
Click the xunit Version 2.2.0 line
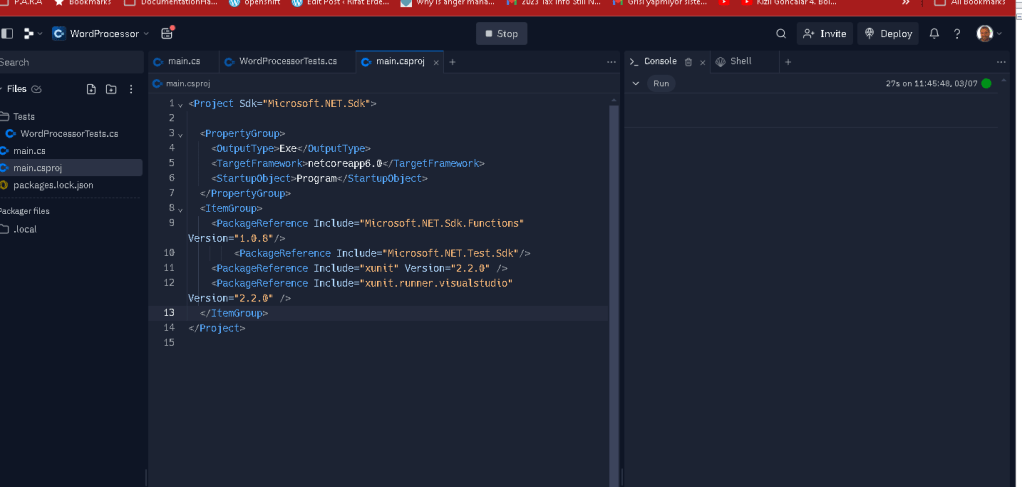pos(359,268)
